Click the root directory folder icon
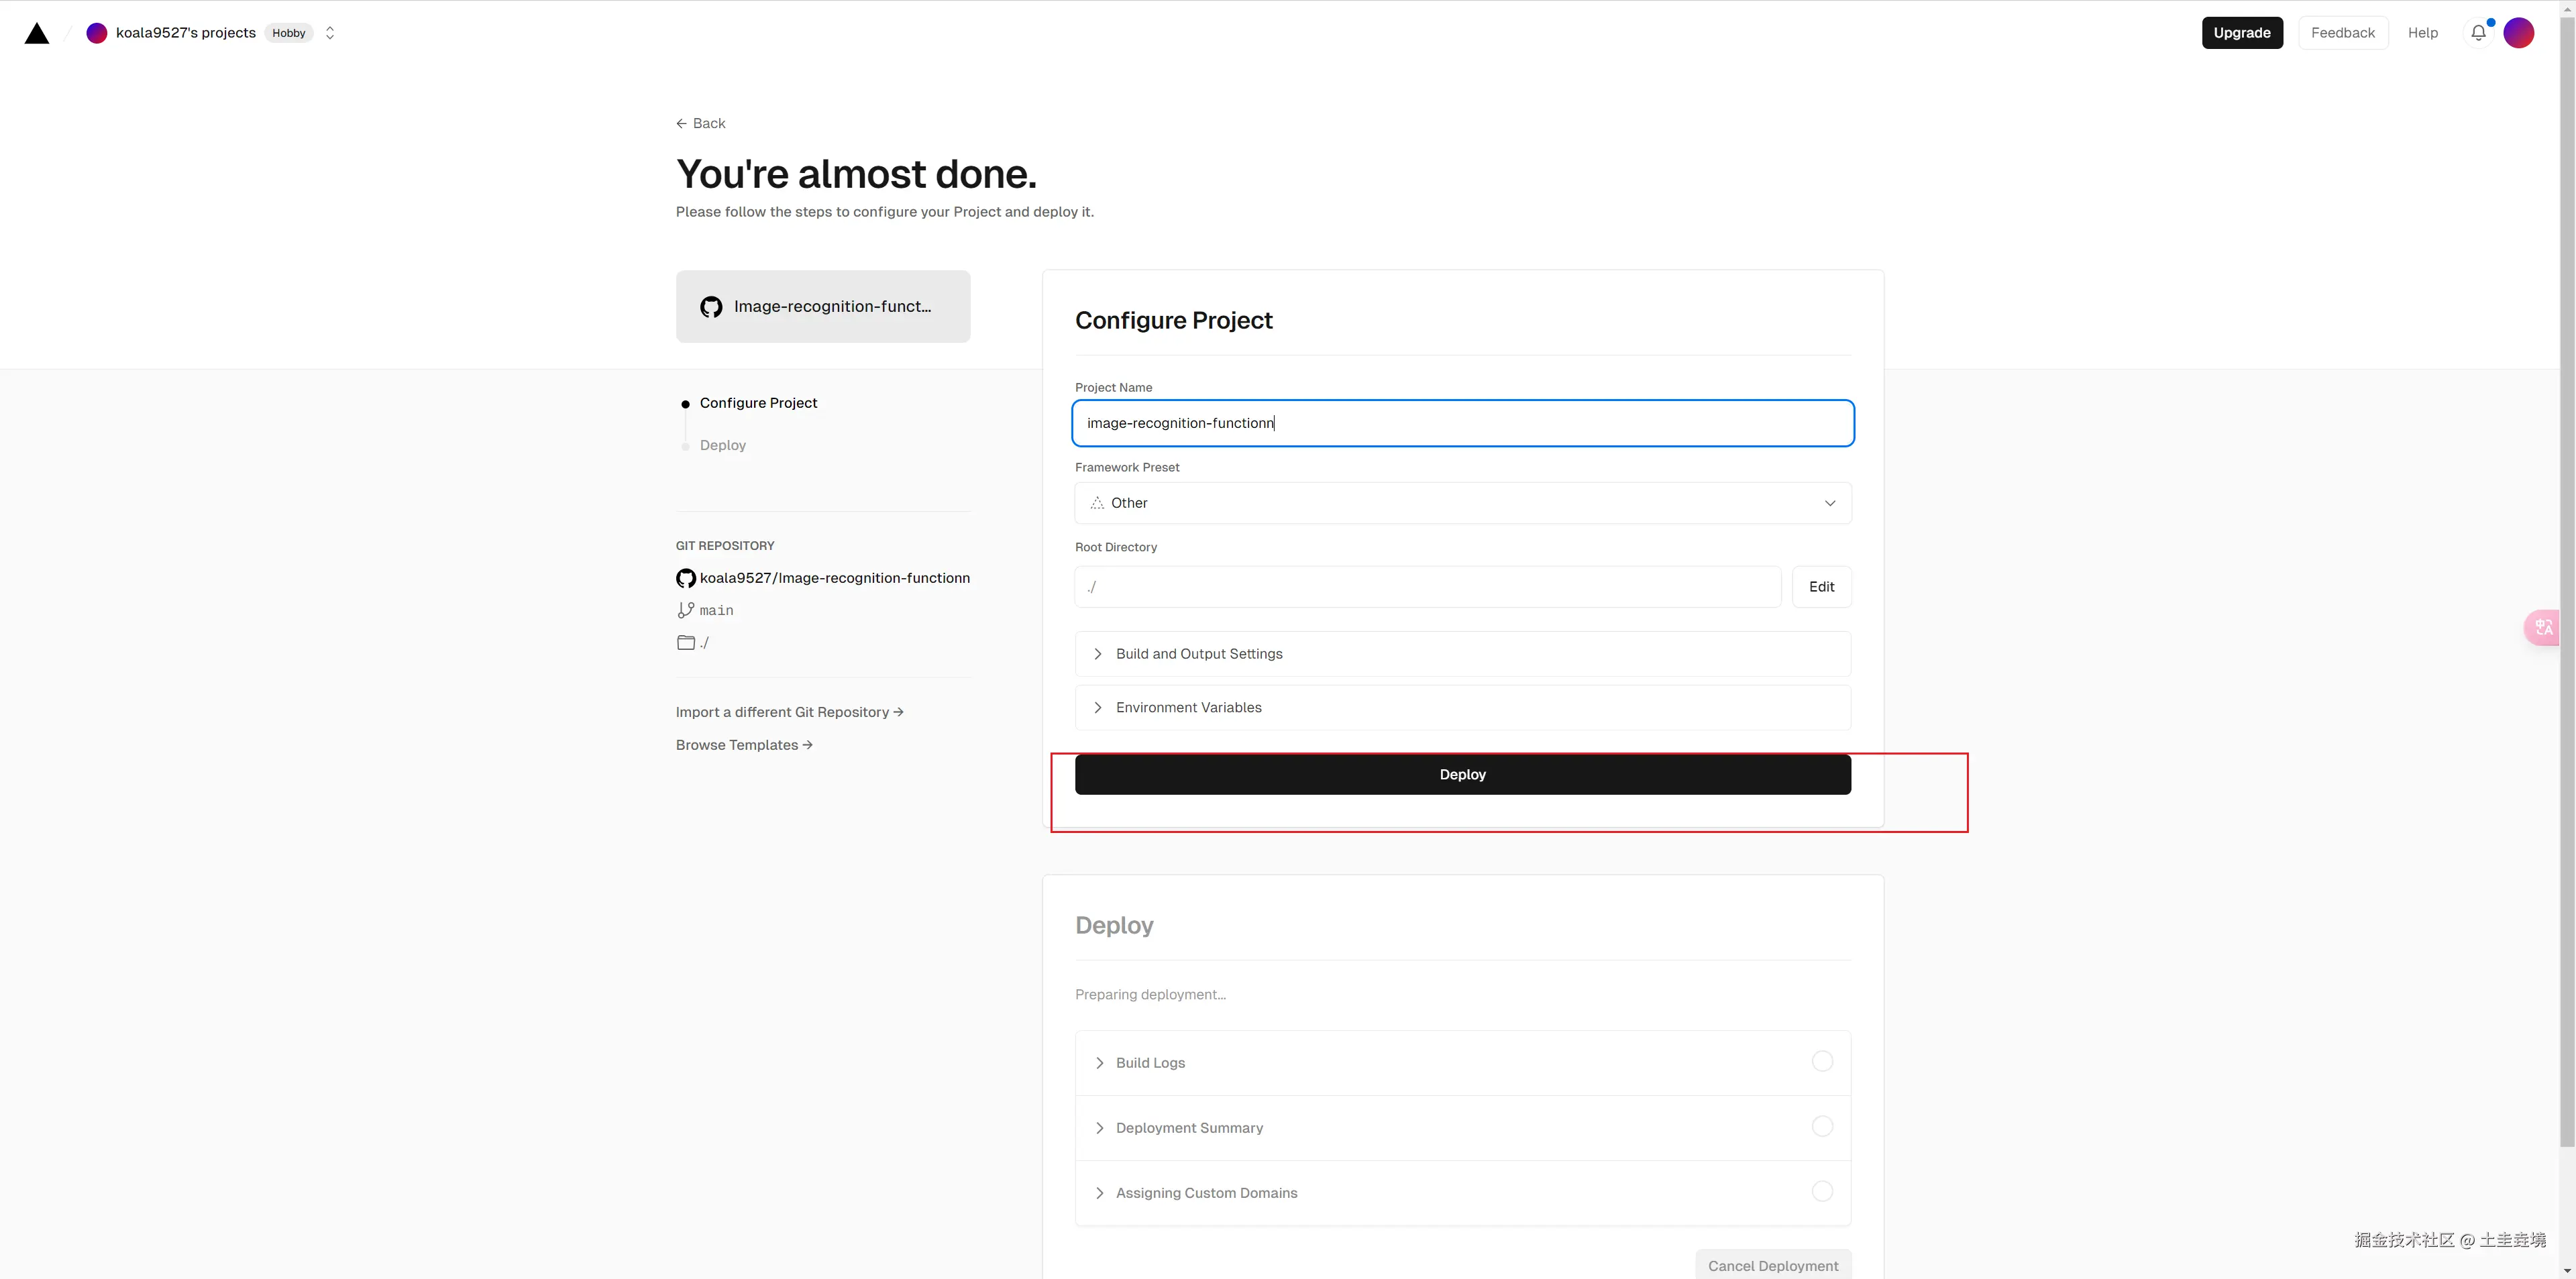Image resolution: width=2576 pixels, height=1279 pixels. point(686,643)
